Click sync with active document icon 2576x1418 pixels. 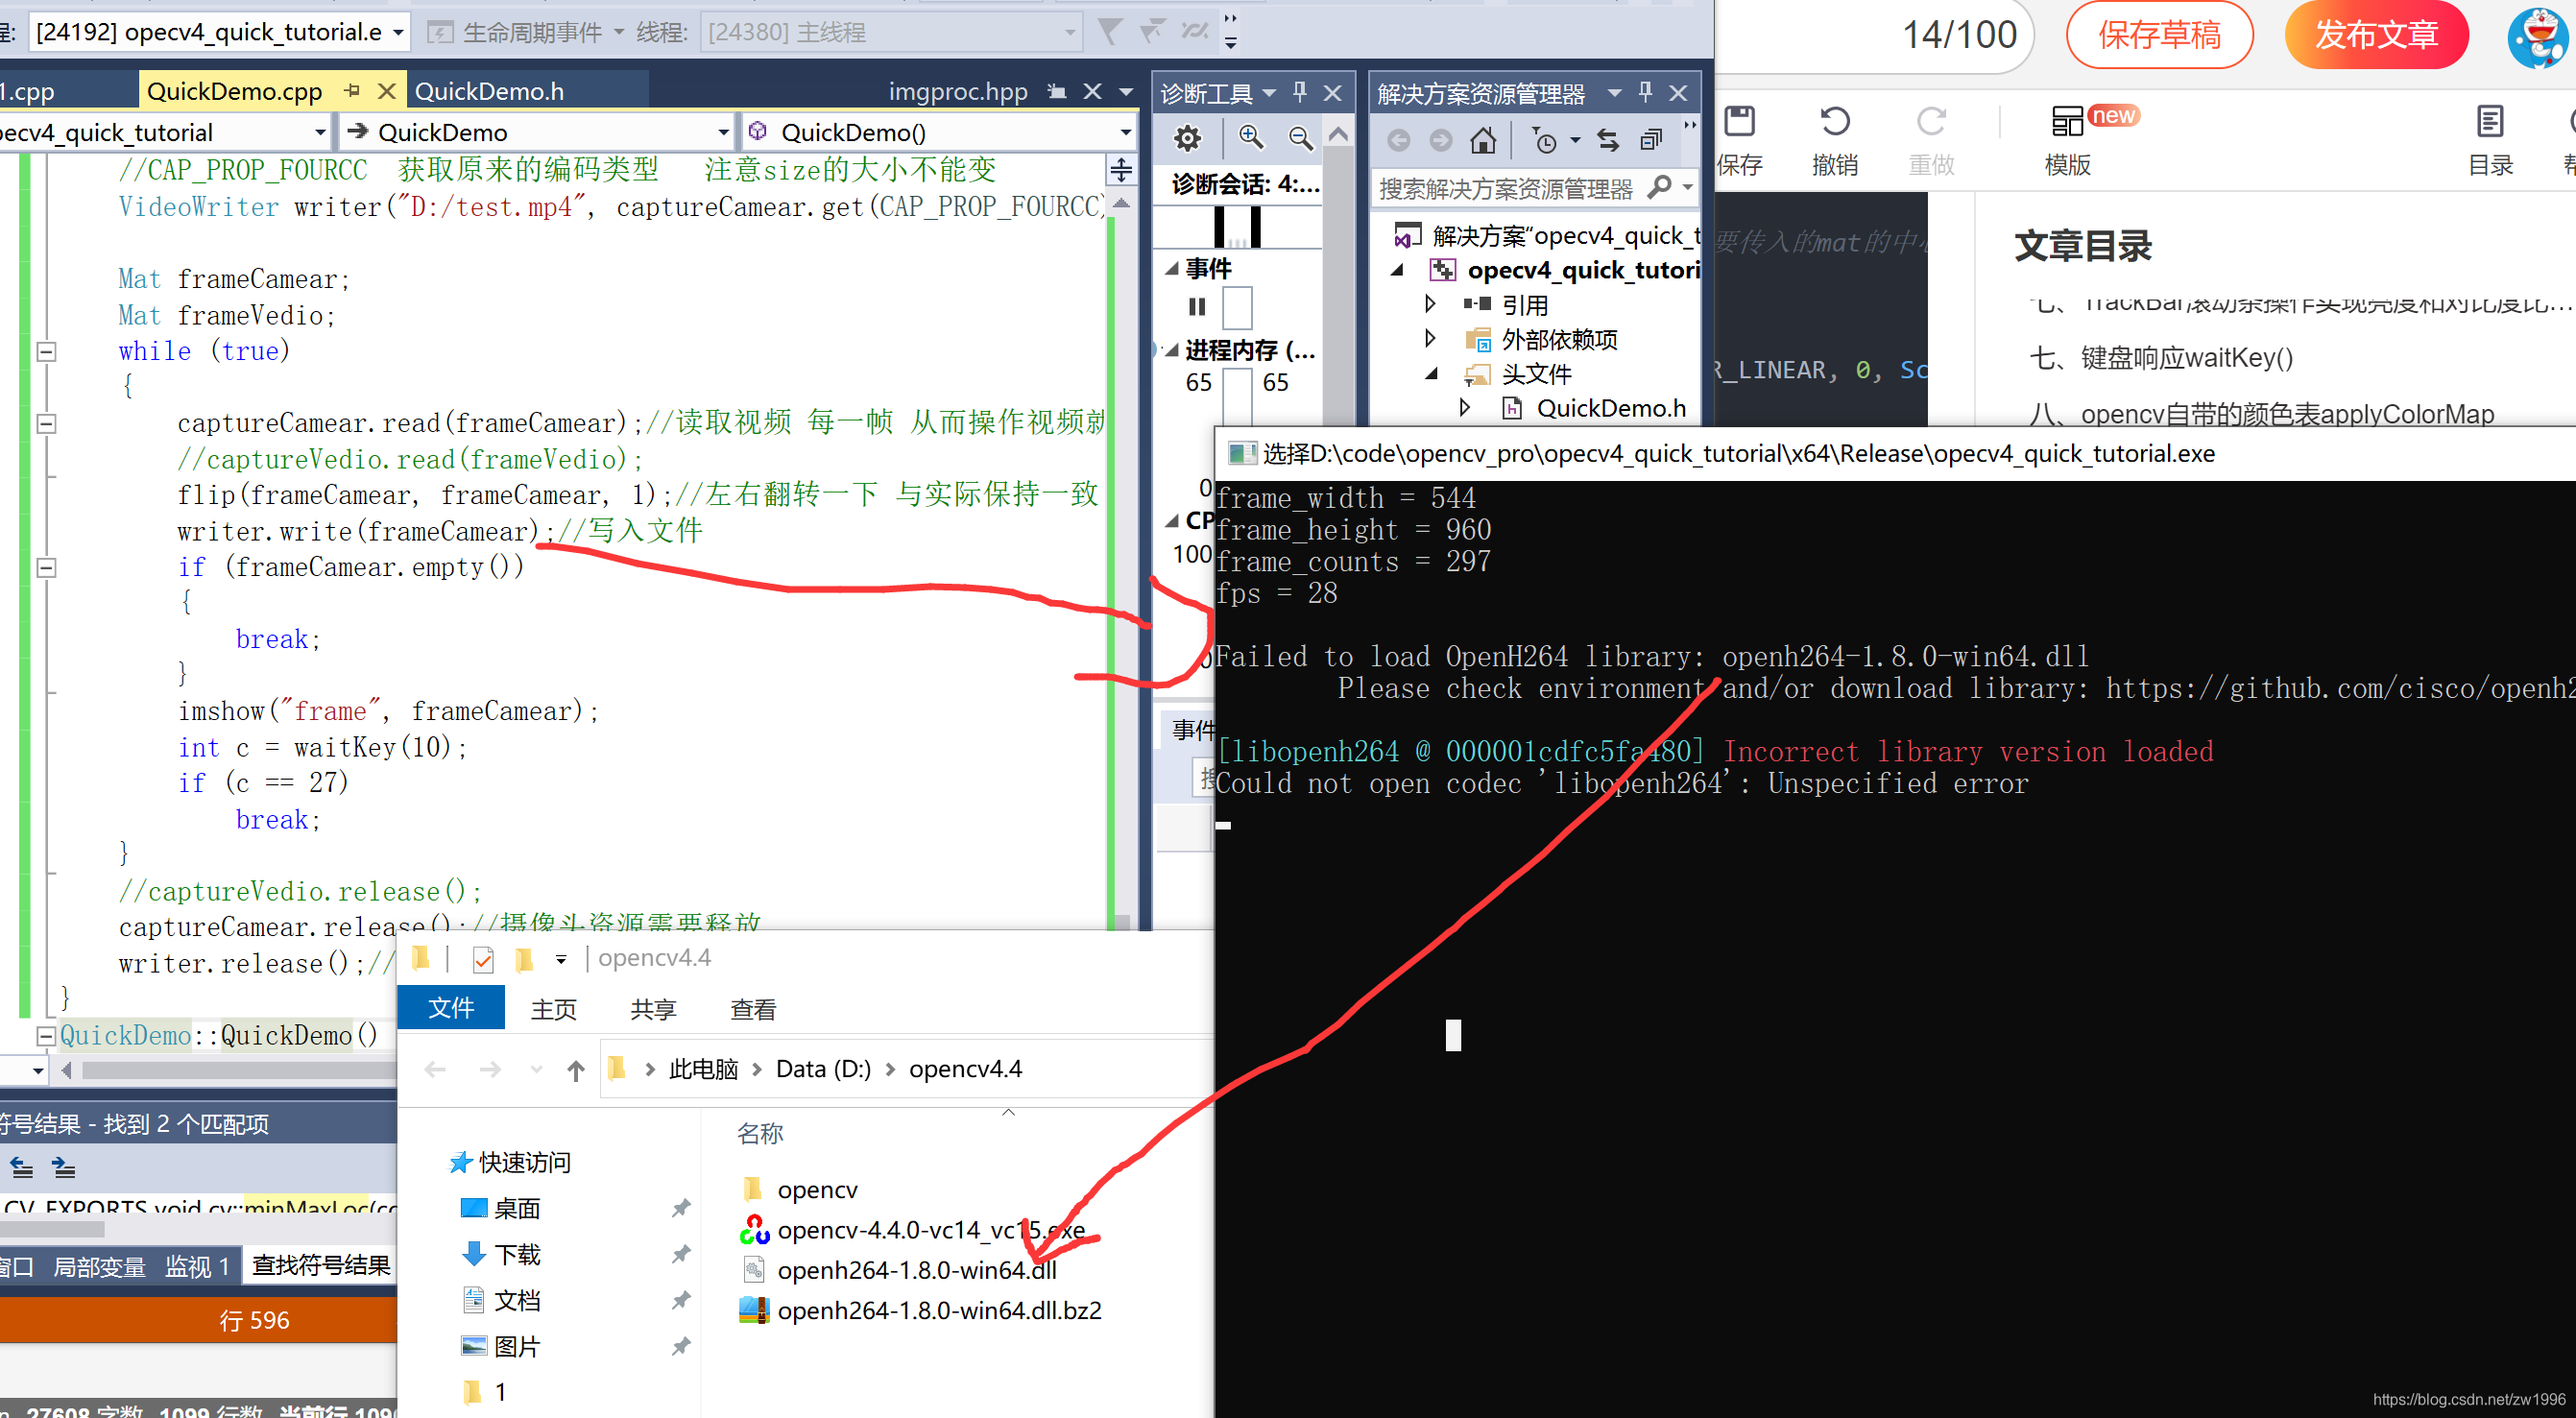coord(1608,141)
